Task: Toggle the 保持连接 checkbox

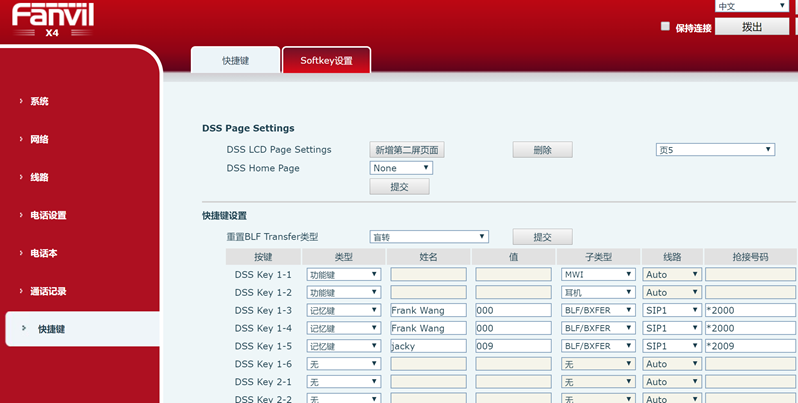Action: 666,27
